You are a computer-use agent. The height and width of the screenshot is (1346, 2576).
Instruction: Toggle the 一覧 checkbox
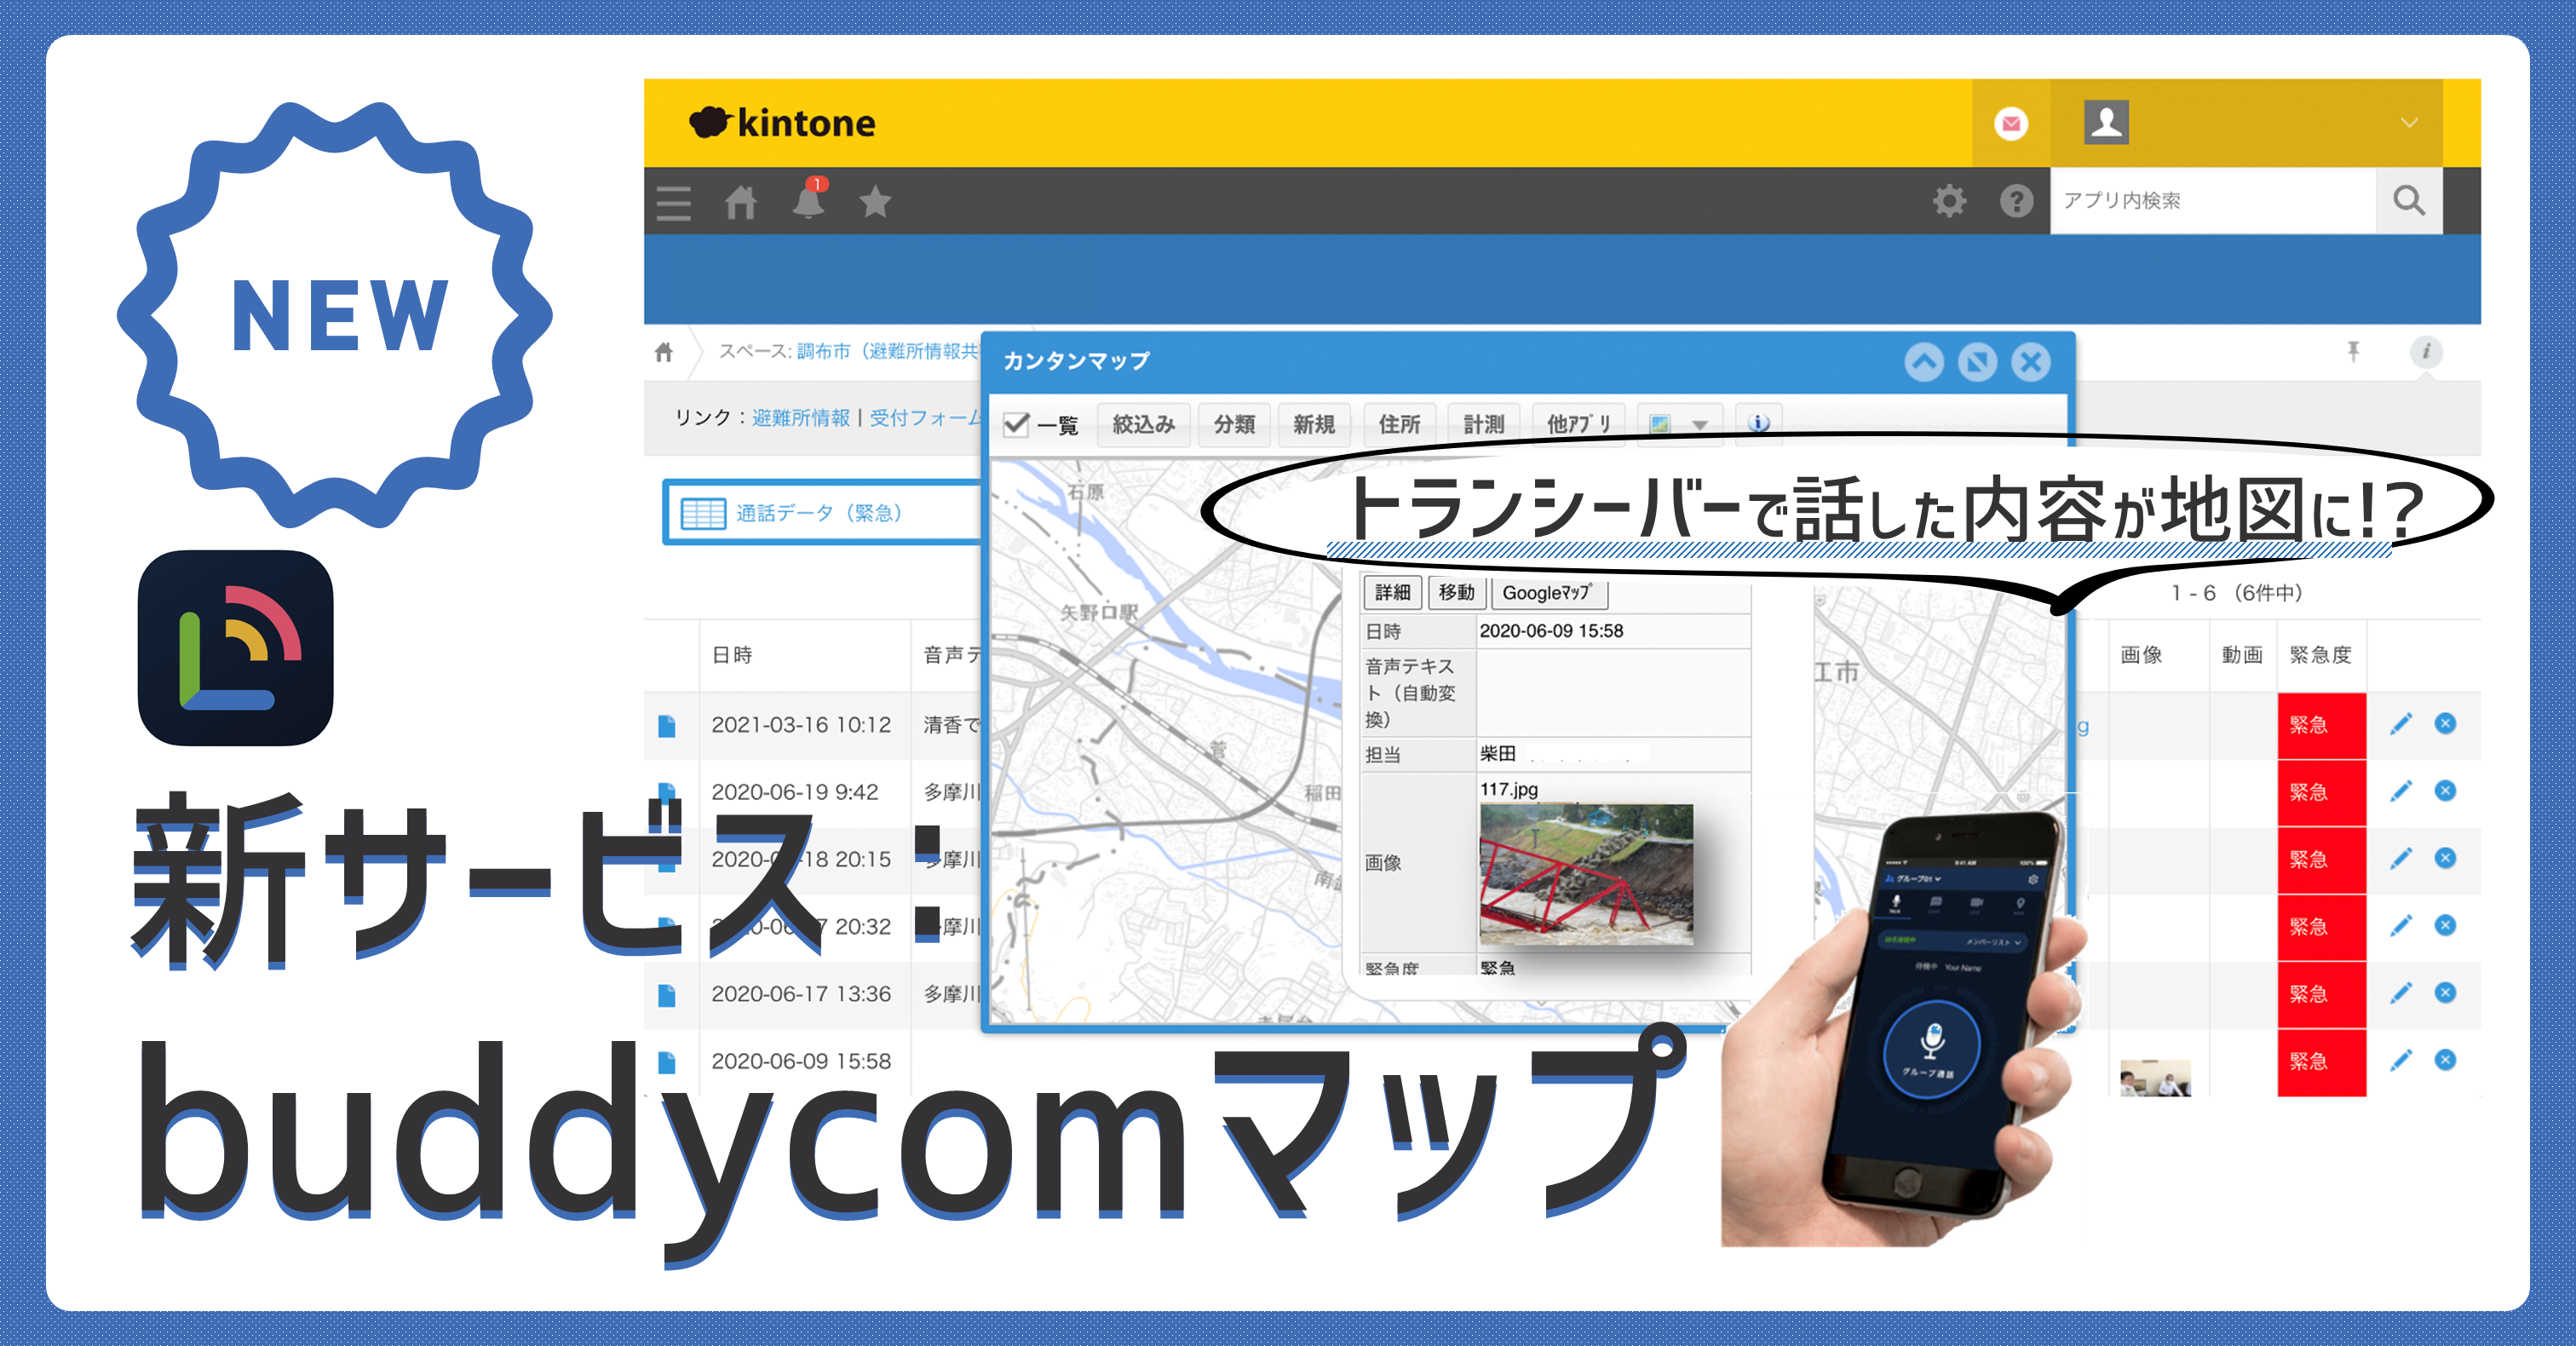[x=1017, y=424]
